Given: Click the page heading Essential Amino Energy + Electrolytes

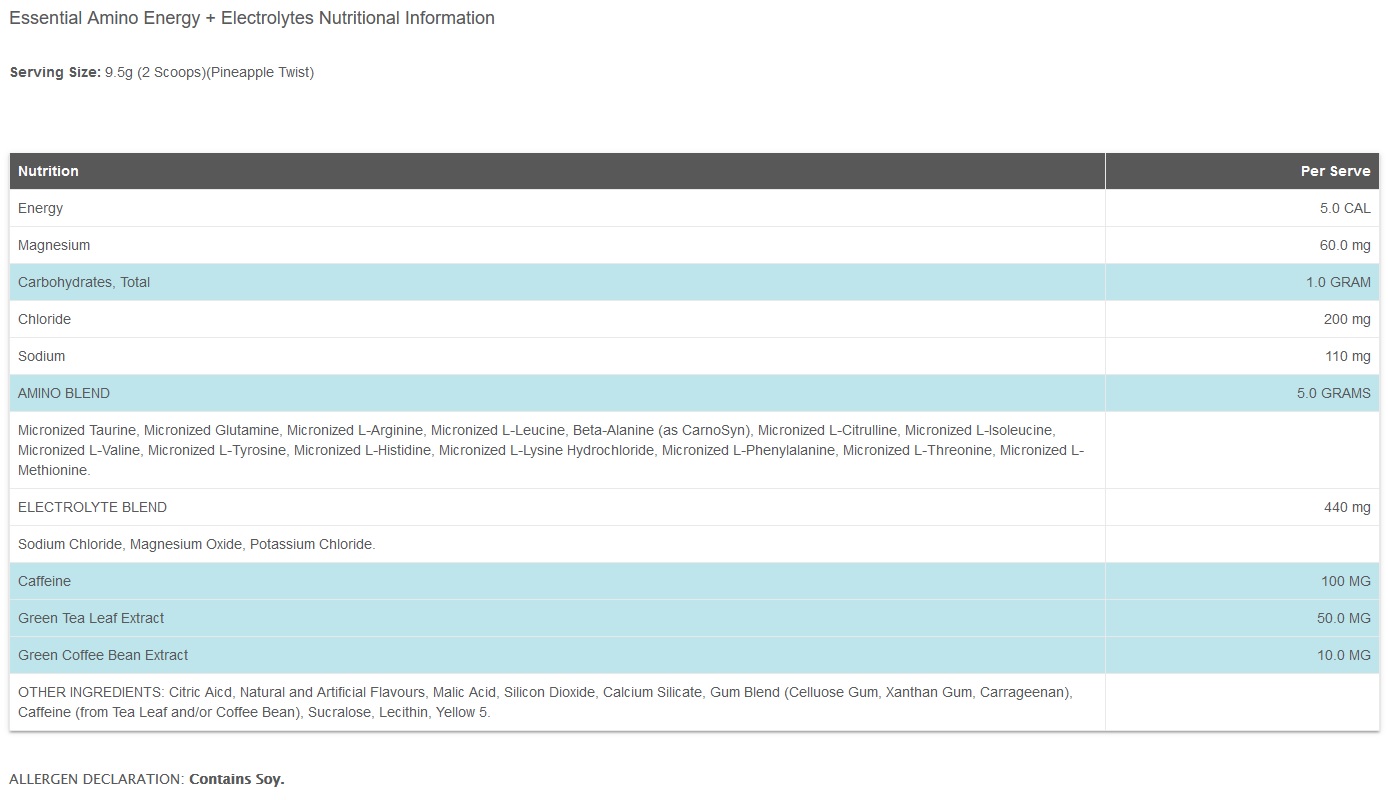Looking at the screenshot, I should point(252,18).
